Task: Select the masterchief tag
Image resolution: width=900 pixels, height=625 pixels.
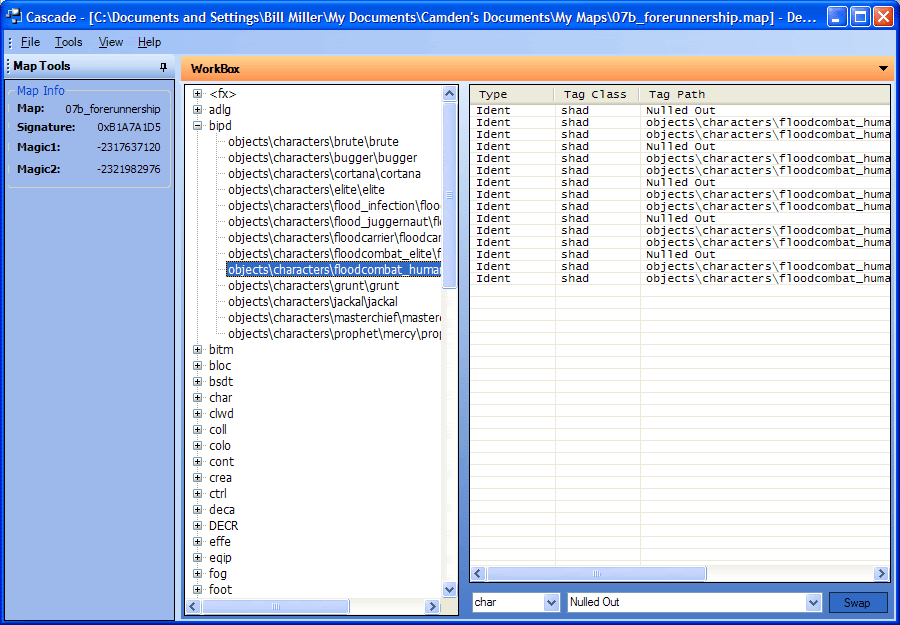Action: pyautogui.click(x=333, y=318)
